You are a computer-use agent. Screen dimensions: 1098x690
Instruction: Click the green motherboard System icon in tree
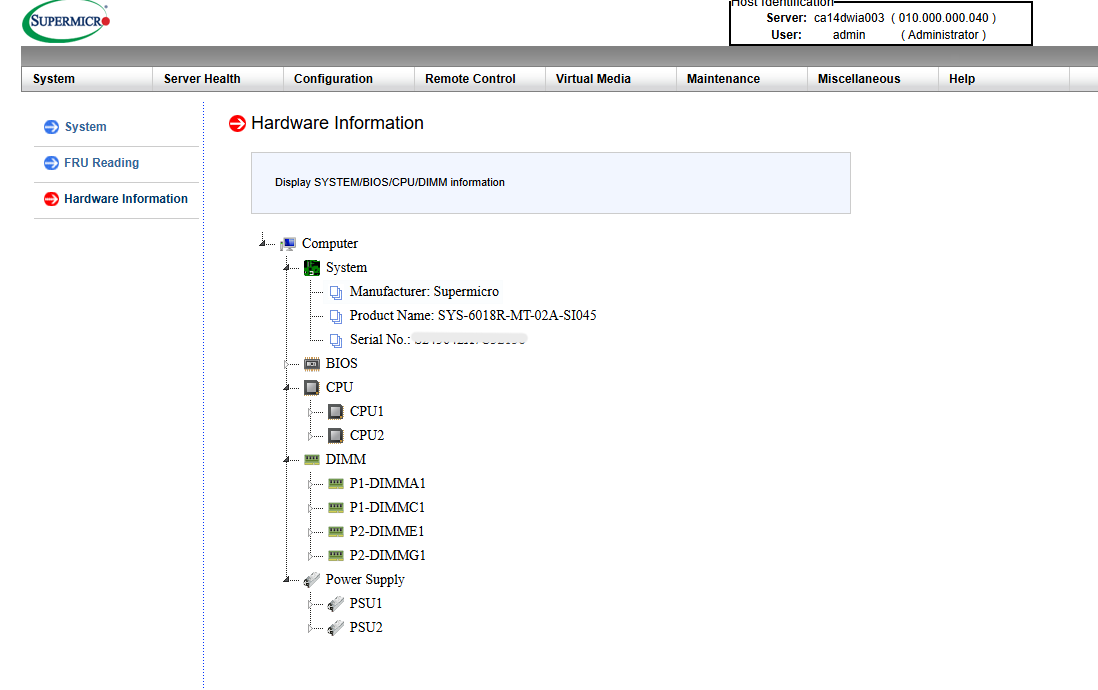click(x=312, y=267)
